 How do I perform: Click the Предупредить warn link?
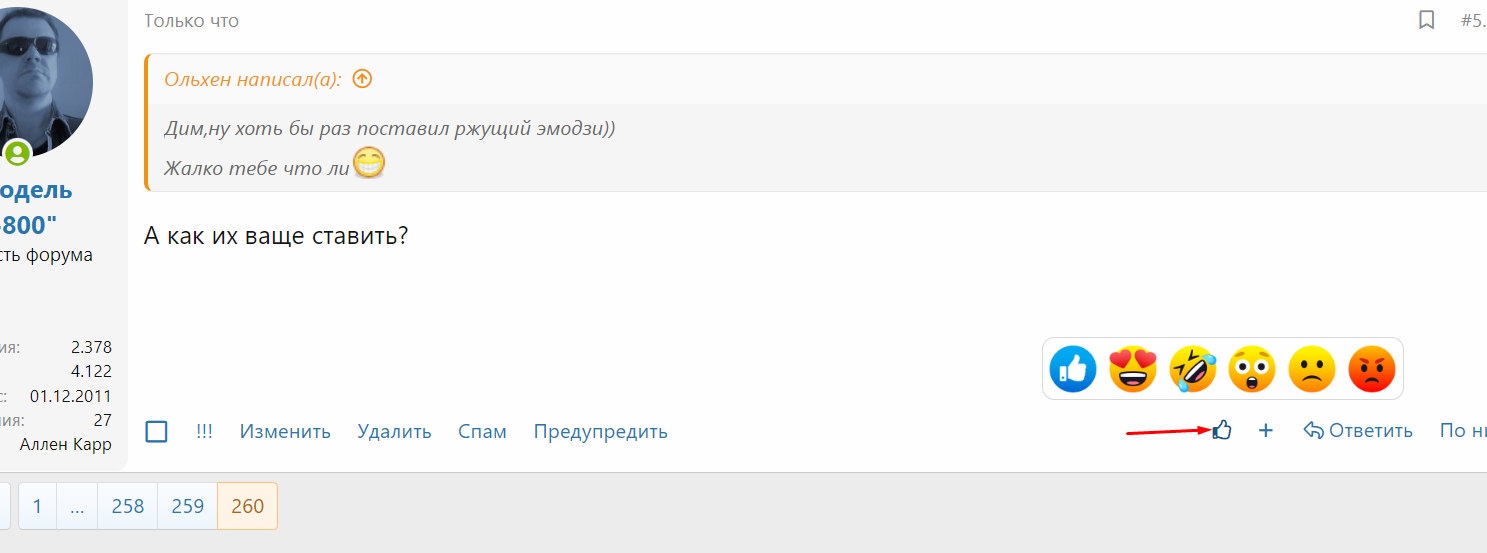click(600, 432)
